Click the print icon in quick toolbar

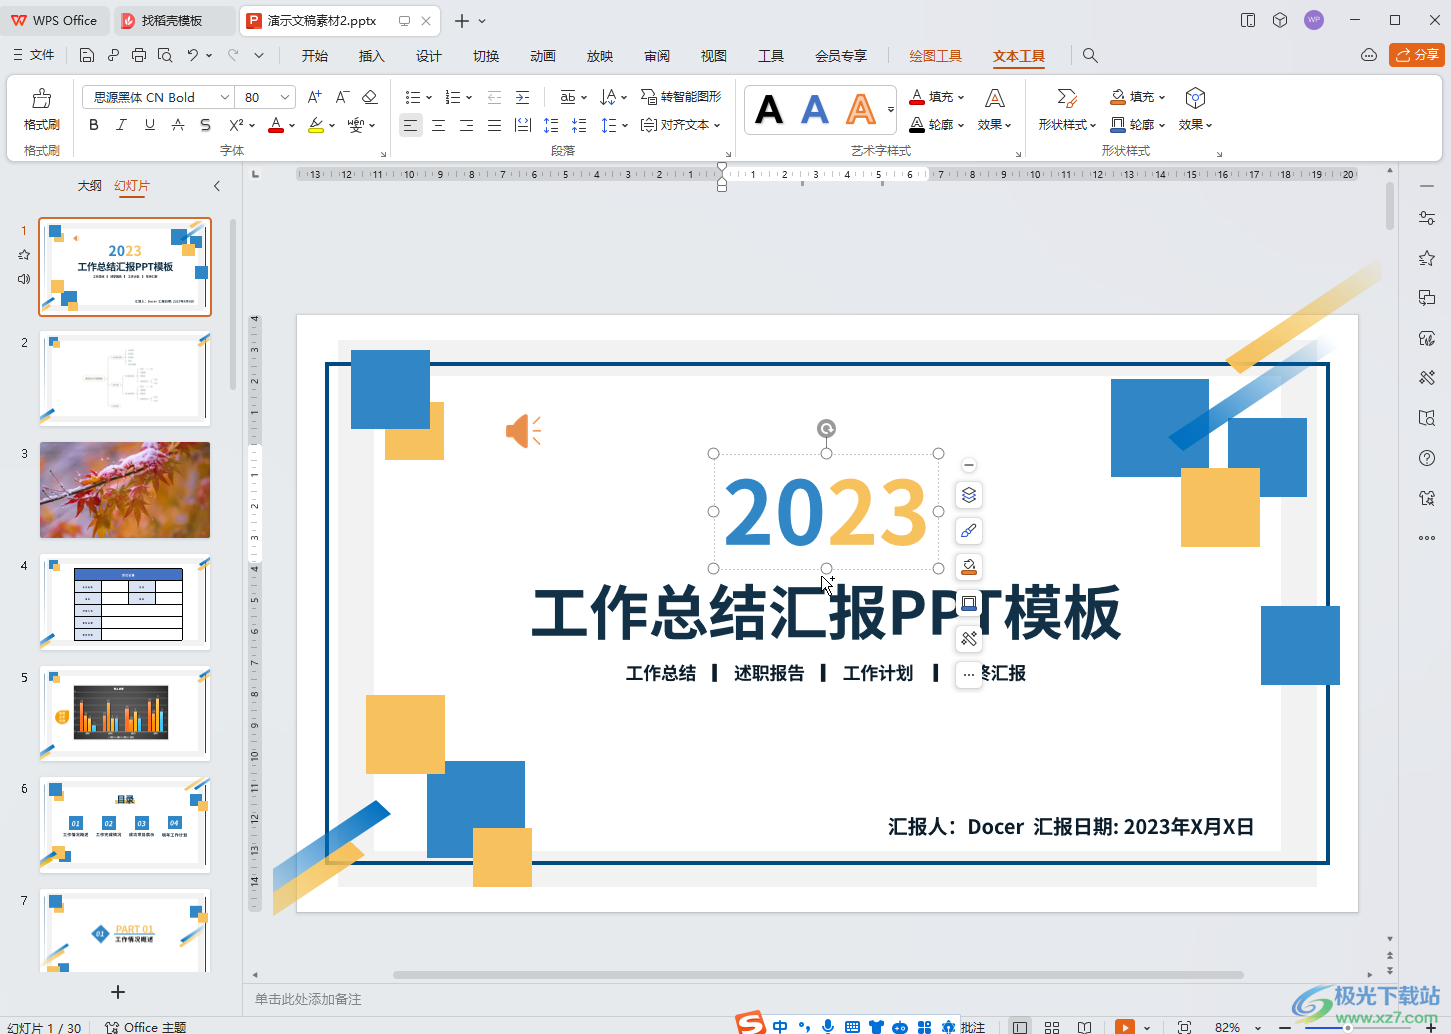[139, 55]
